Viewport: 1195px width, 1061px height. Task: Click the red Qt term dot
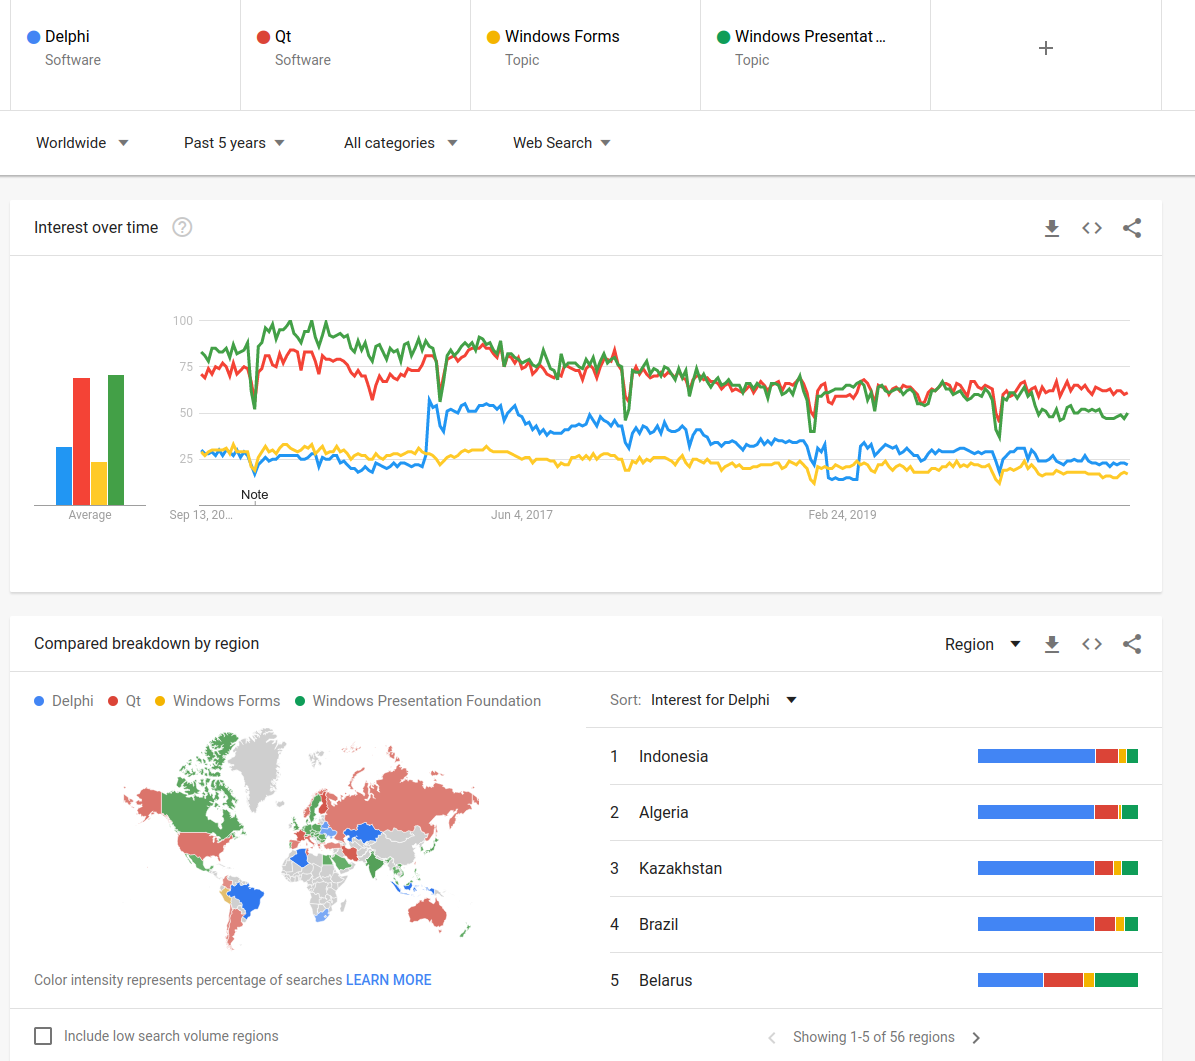point(264,37)
